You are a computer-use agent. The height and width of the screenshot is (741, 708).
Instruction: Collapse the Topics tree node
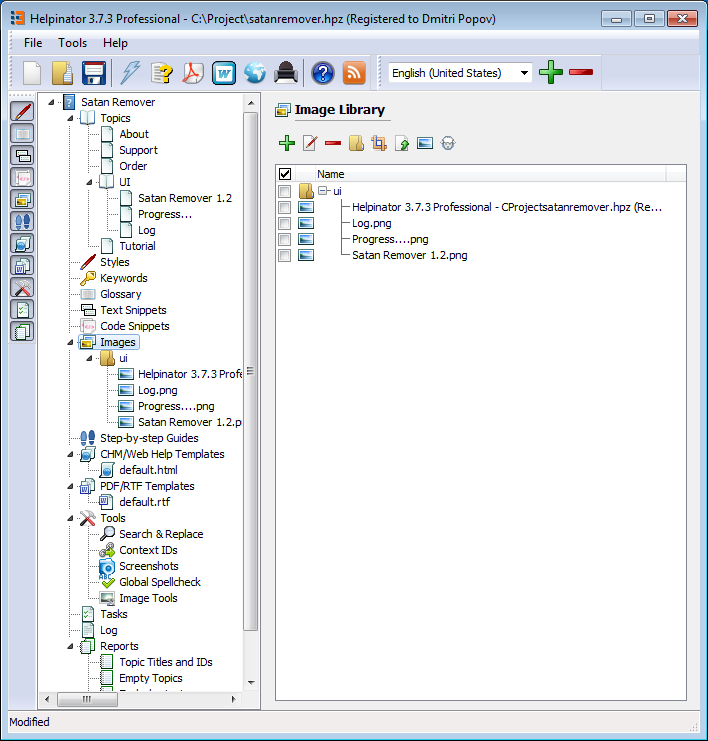click(70, 118)
